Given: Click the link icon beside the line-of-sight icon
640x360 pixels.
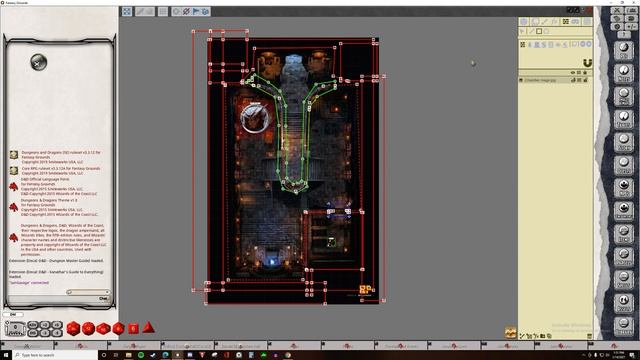Looking at the screenshot, I should [576, 21].
